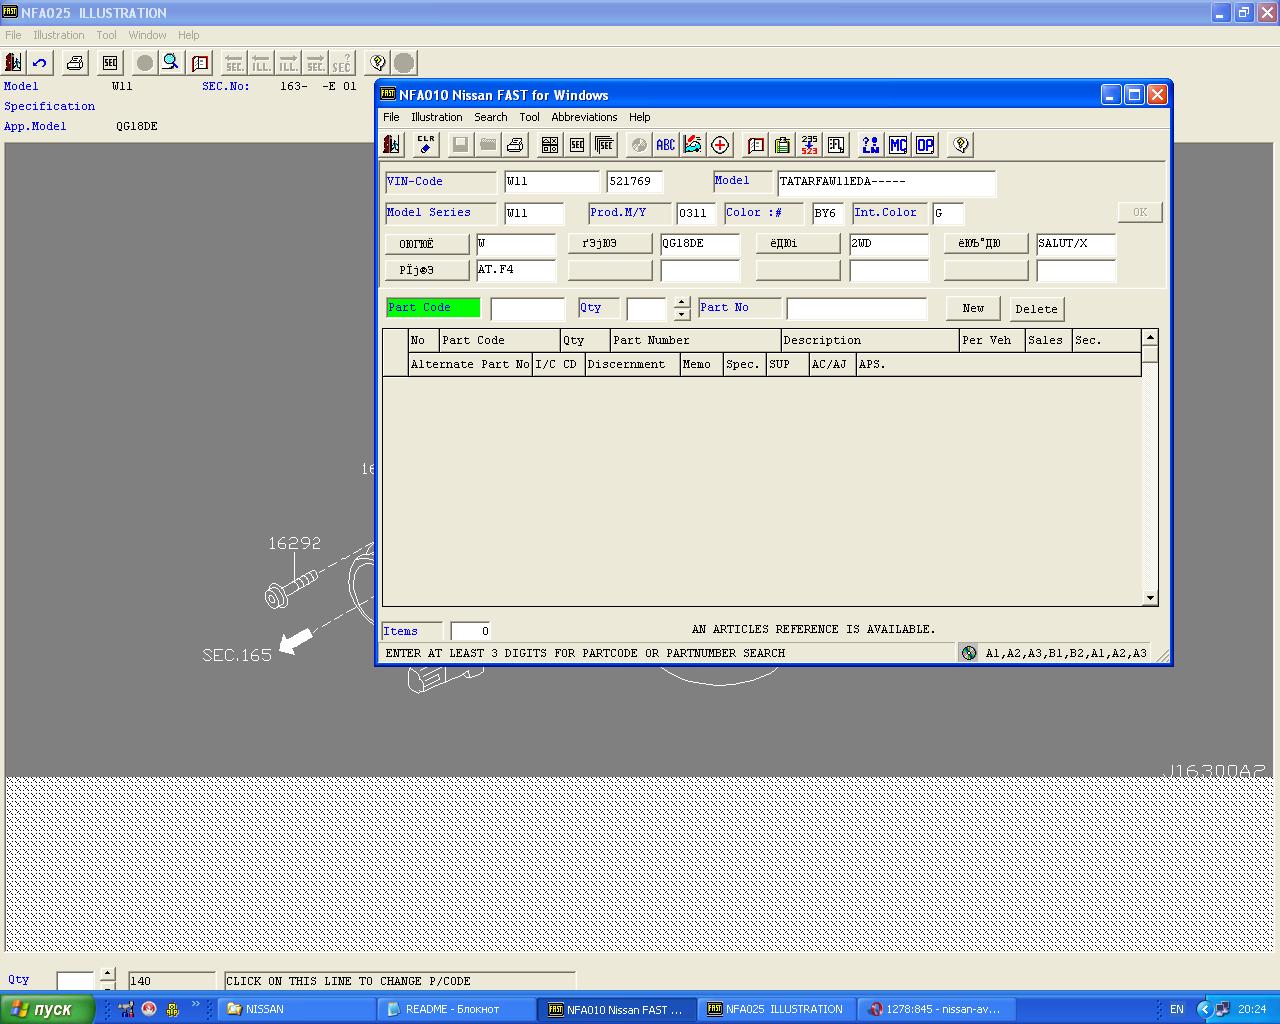Image resolution: width=1280 pixels, height=1024 pixels.
Task: Click scroll down arrow of parts list
Action: [1150, 598]
